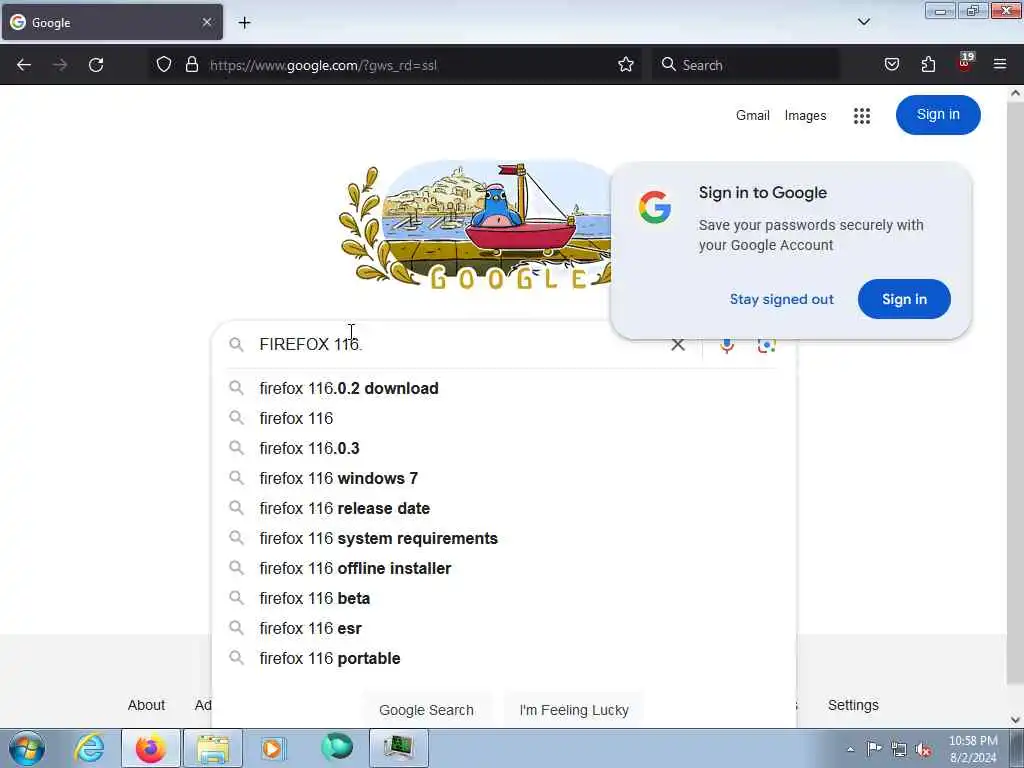Select the plain firefox 116 suggestion
This screenshot has width=1024, height=768.
click(504, 419)
